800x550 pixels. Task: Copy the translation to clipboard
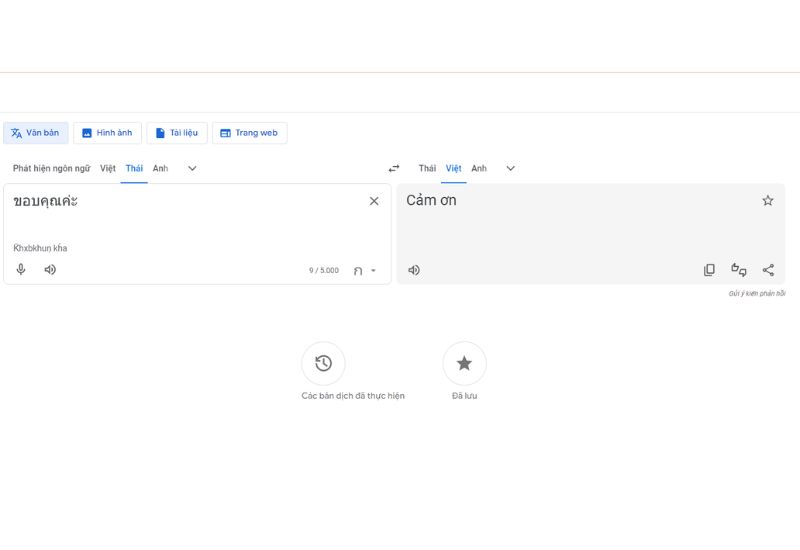(709, 270)
